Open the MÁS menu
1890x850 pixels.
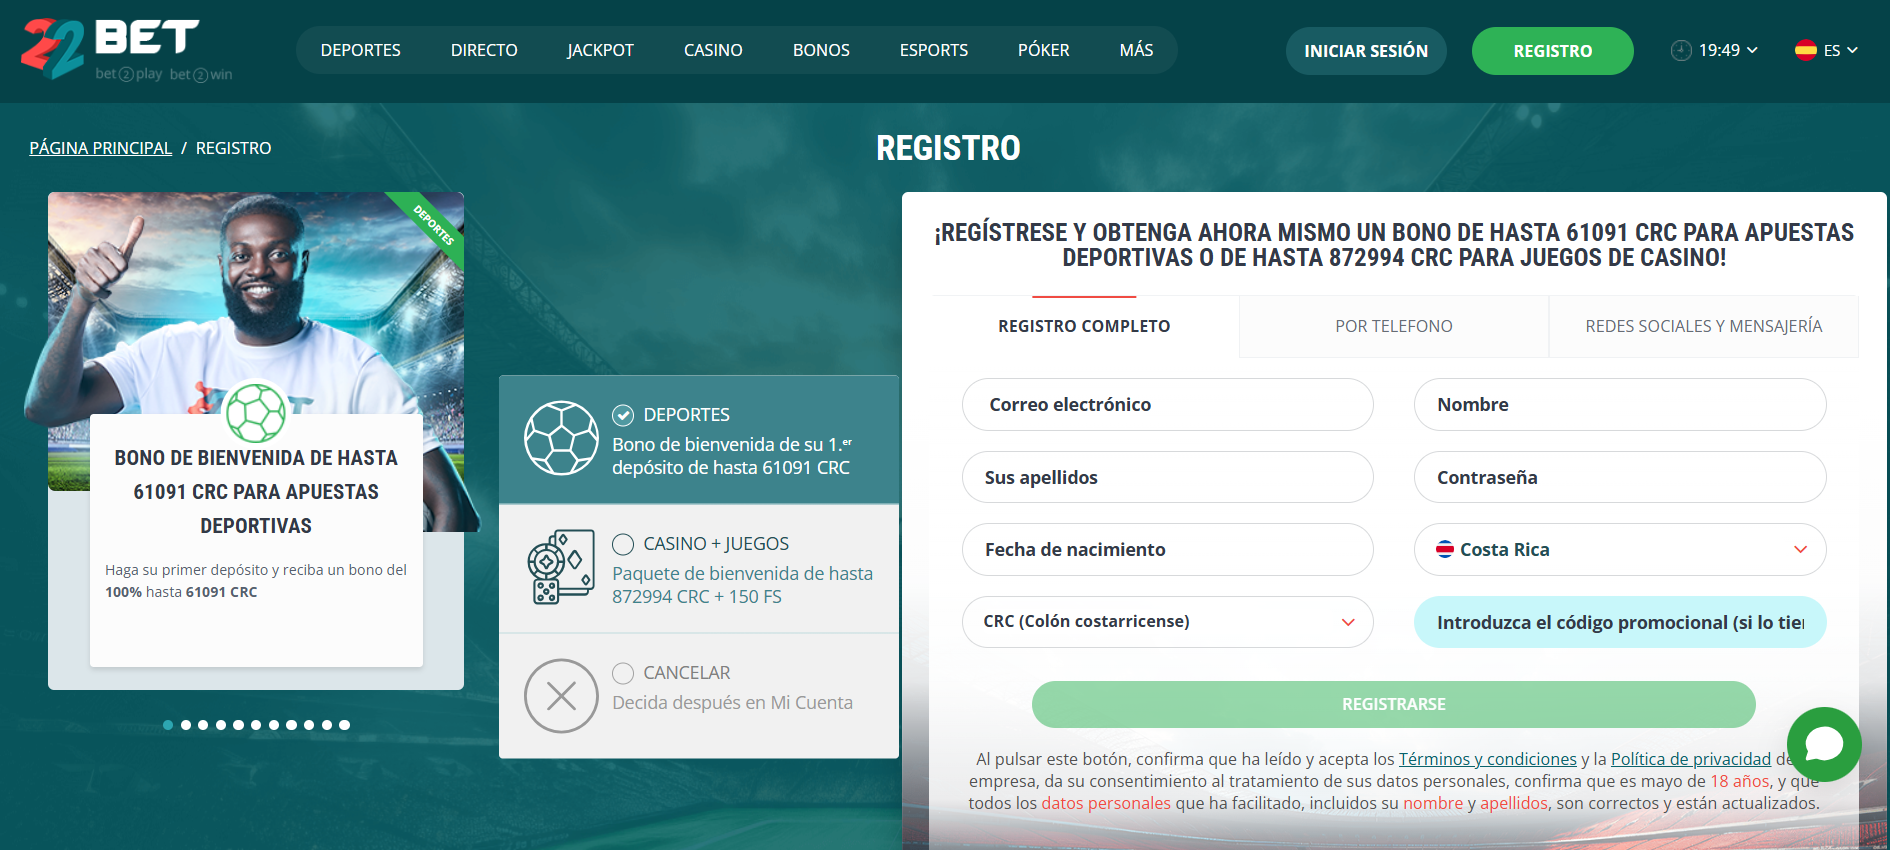point(1137,50)
